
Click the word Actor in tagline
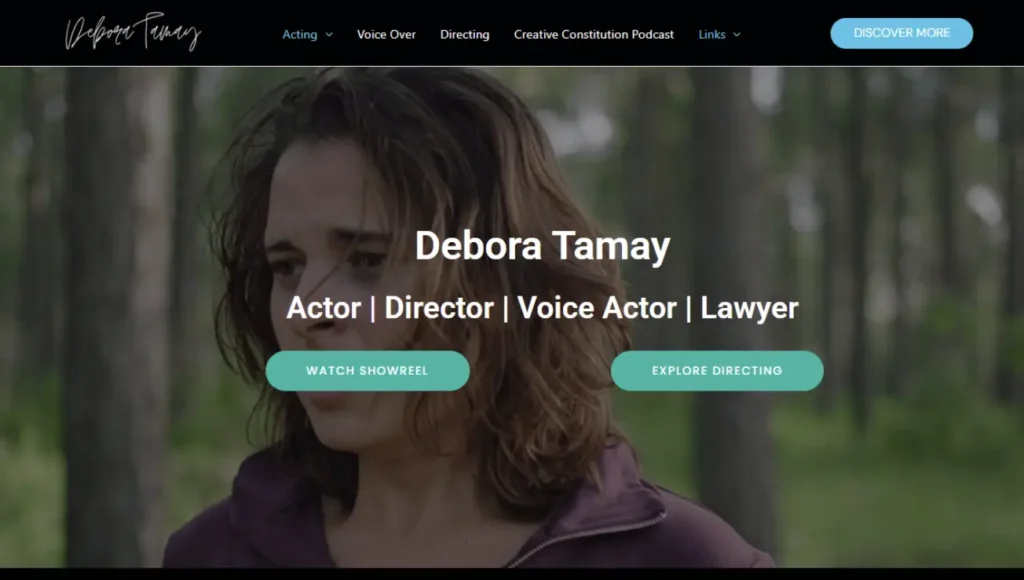323,308
